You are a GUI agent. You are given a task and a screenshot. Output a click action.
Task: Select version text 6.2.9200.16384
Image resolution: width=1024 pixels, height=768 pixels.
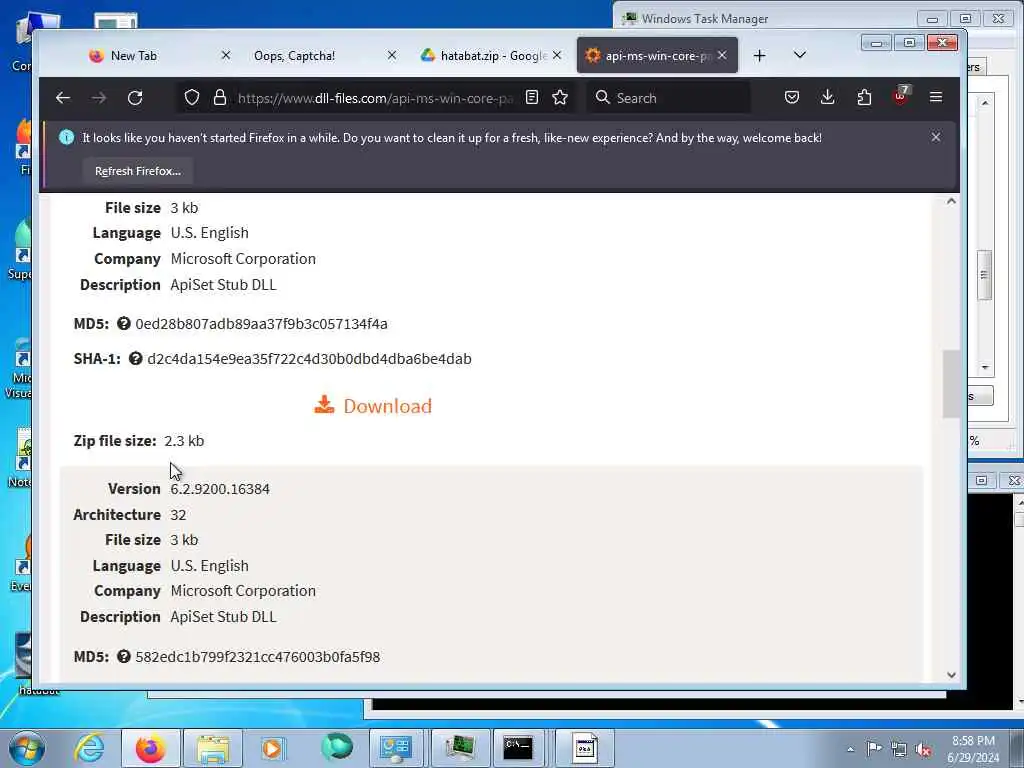(220, 488)
